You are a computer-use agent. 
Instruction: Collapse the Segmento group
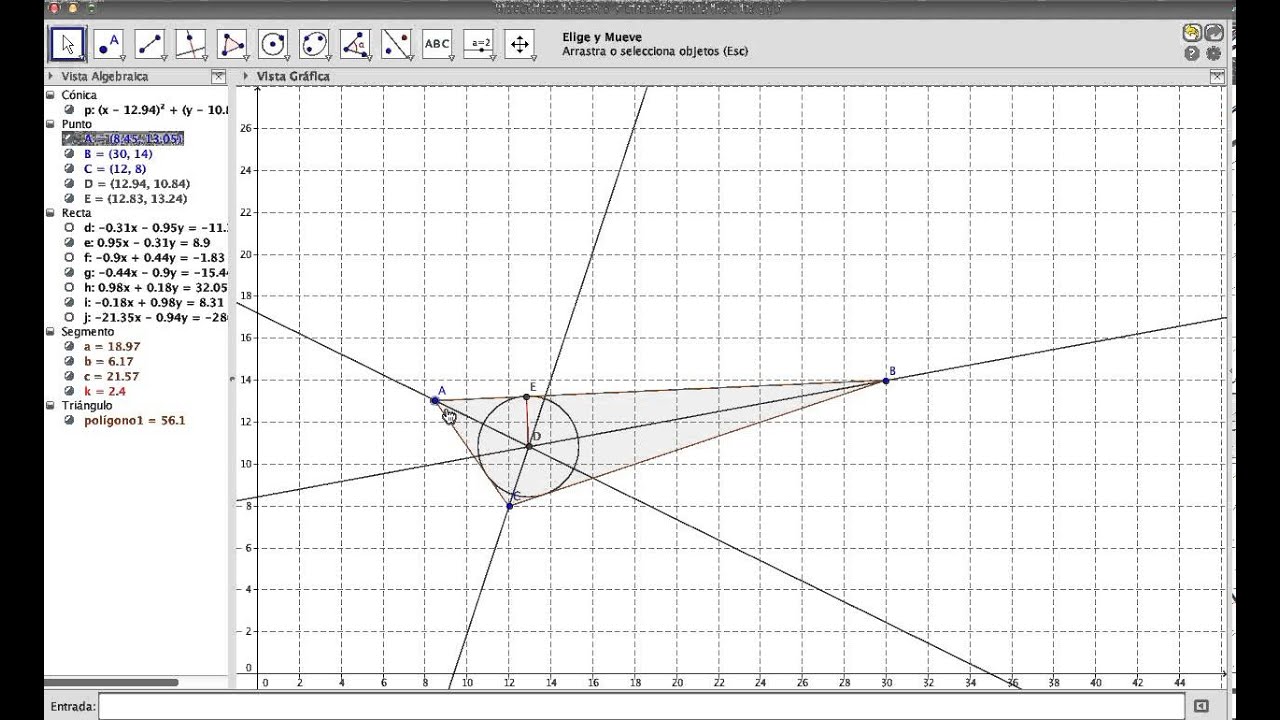point(51,332)
